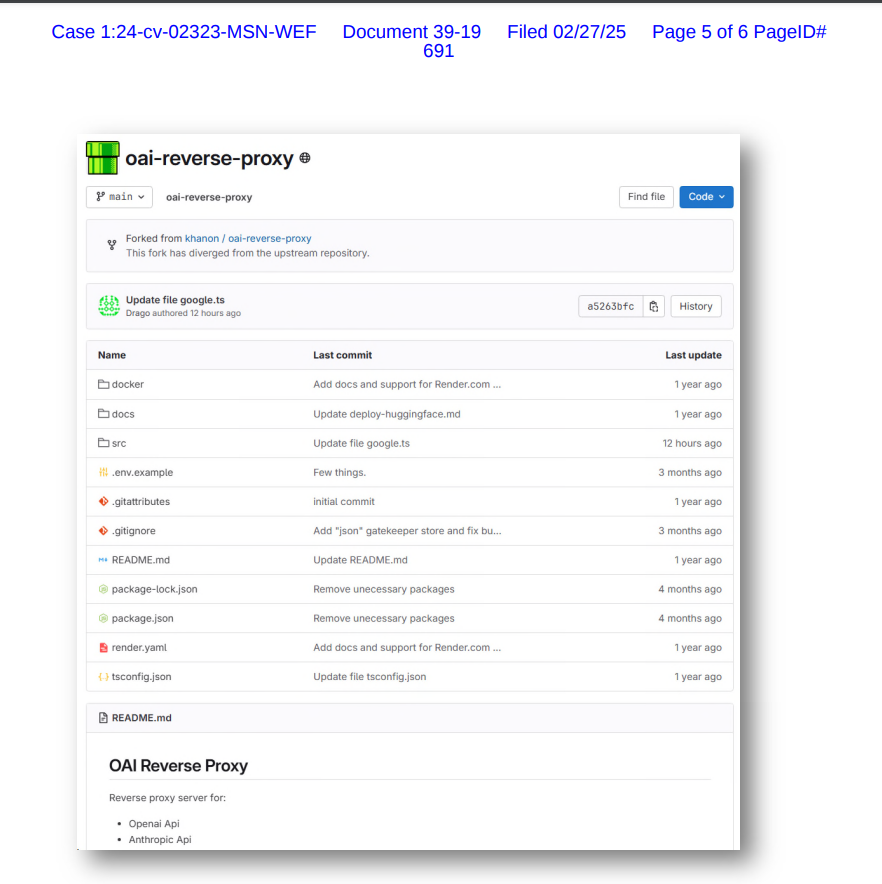The height and width of the screenshot is (884, 882).
Task: Click the render.yaml file icon
Action: point(103,648)
